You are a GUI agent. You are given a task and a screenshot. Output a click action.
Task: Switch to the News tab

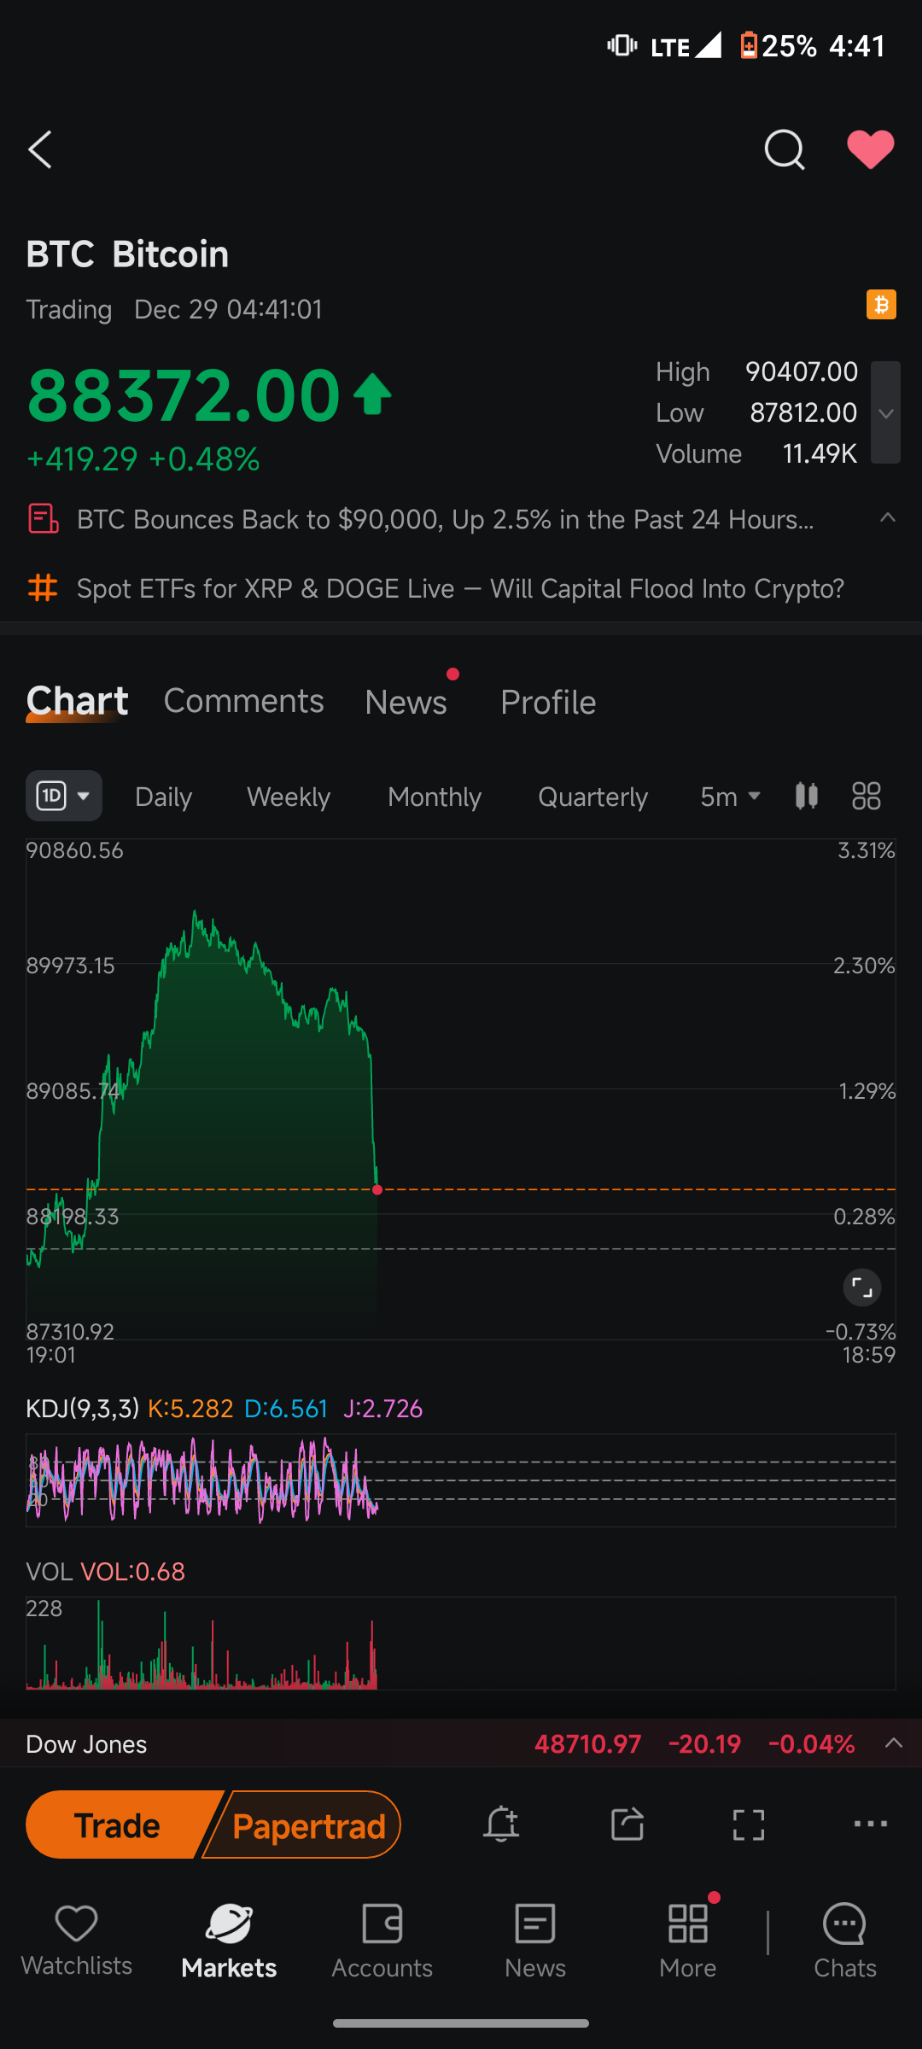pos(406,702)
